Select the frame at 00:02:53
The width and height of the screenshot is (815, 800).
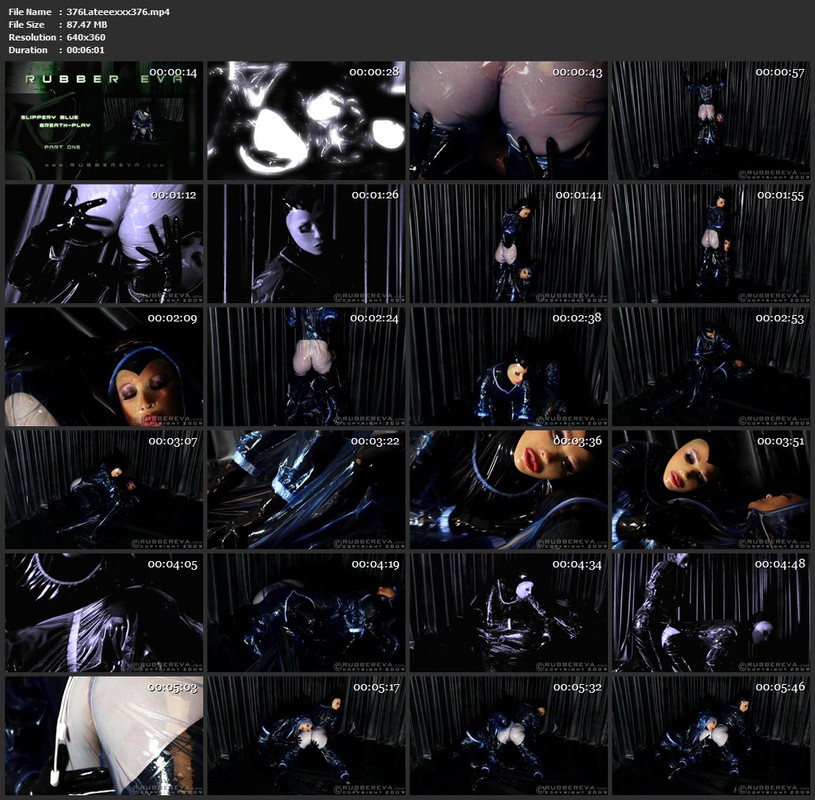[x=711, y=366]
